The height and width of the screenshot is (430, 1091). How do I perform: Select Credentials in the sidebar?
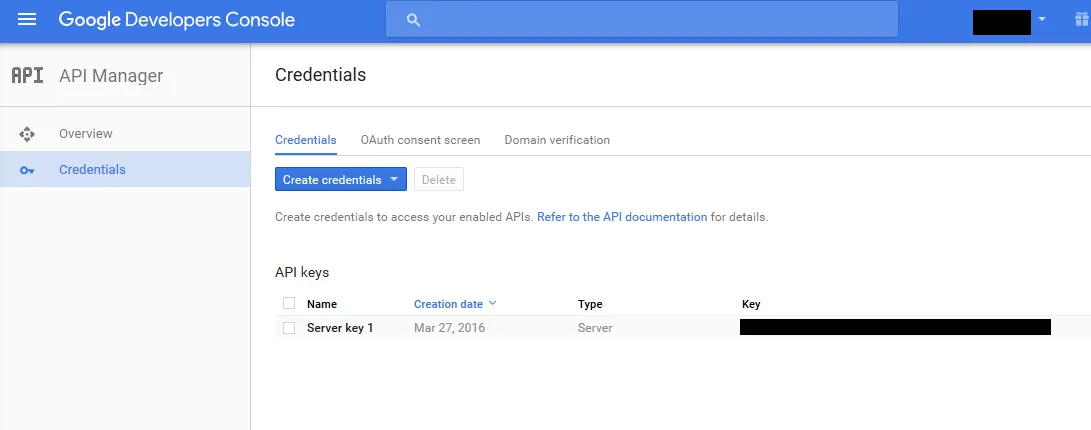(x=125, y=170)
